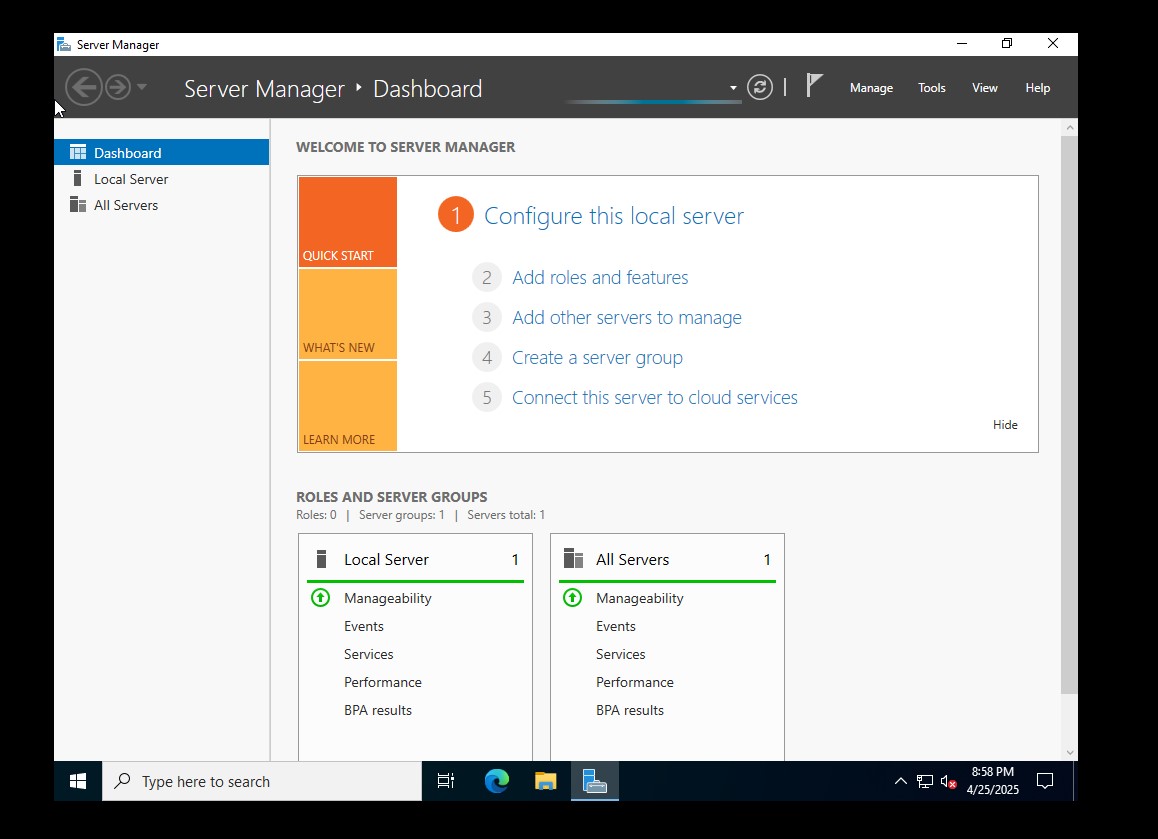This screenshot has height=839, width=1158.
Task: Select All Servers in the sidebar
Action: (x=126, y=205)
